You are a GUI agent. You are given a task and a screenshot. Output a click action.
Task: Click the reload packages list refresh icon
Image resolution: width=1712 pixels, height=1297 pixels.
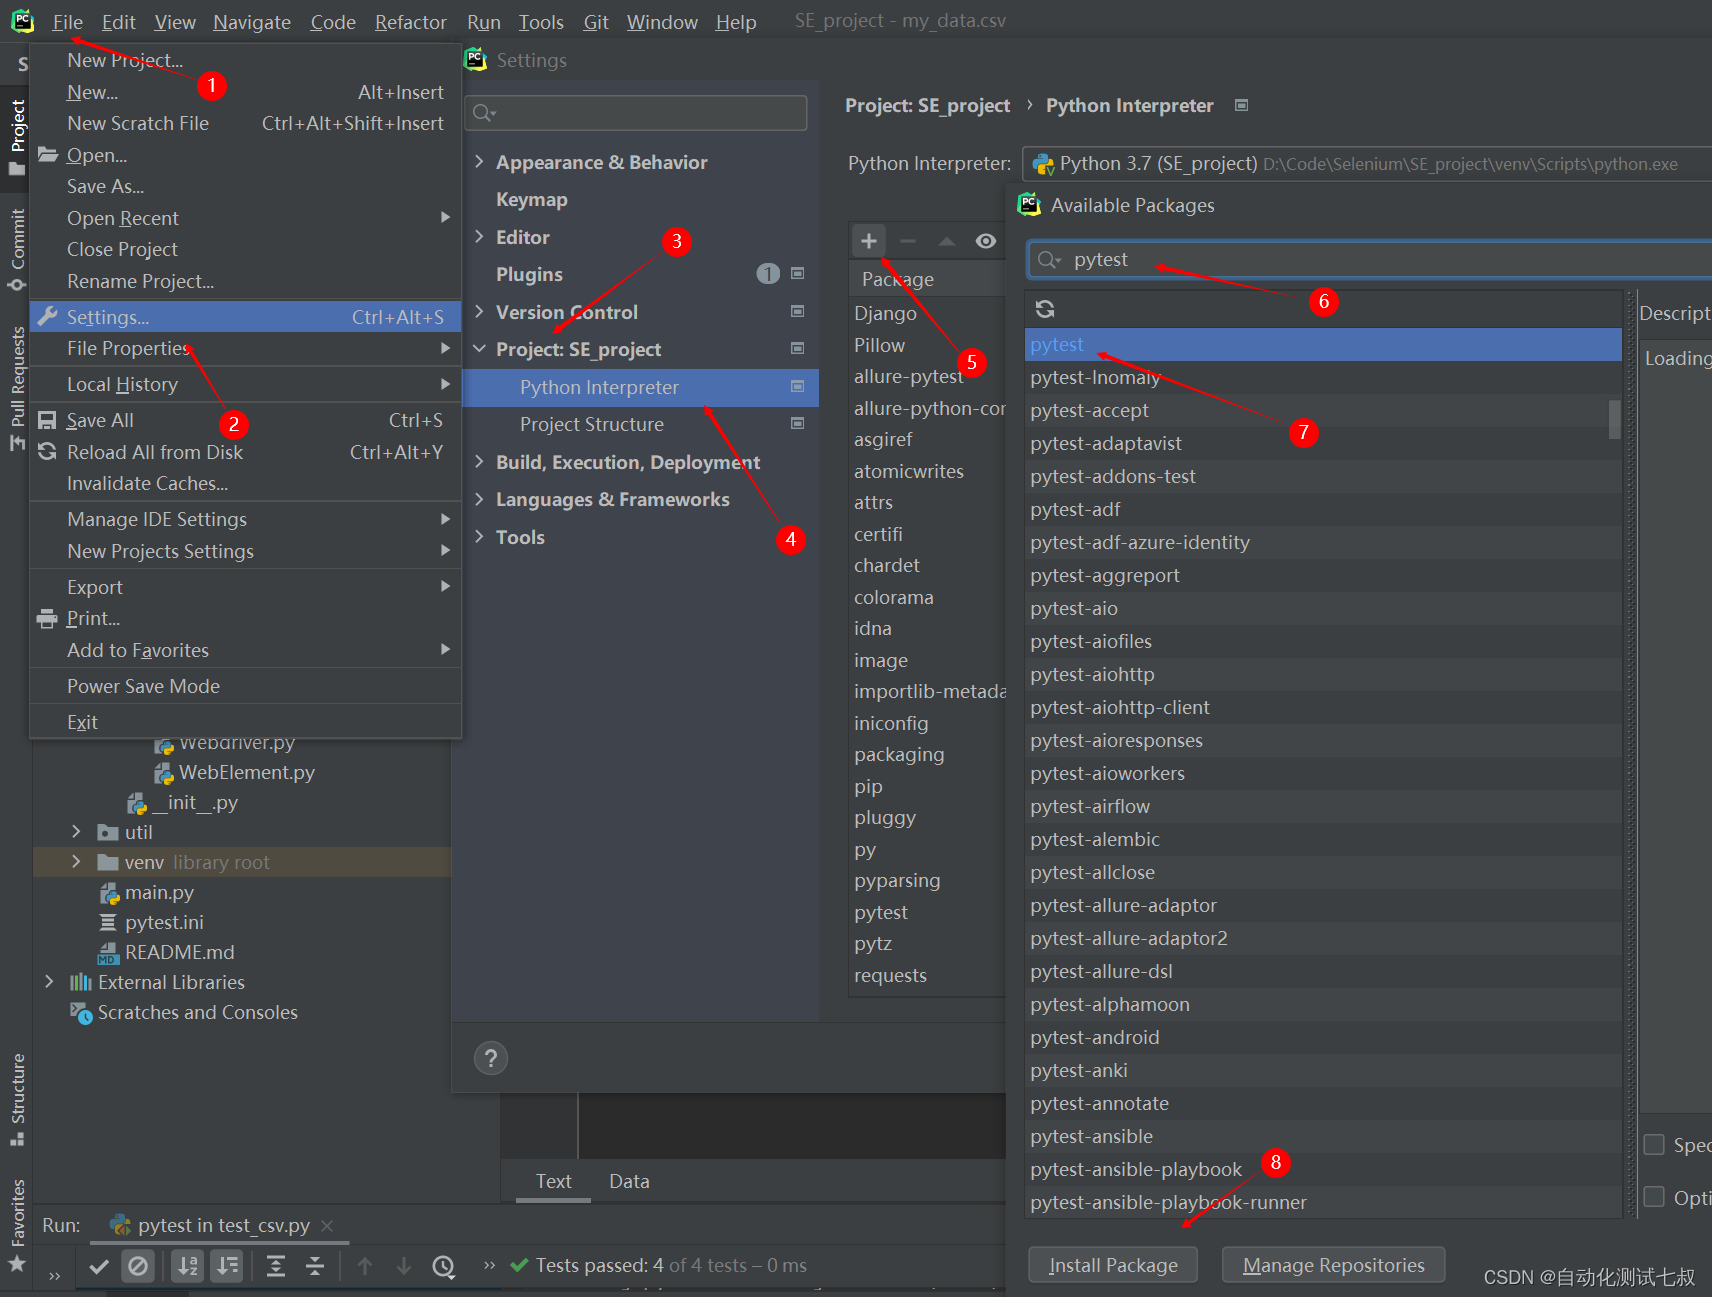pos(1045,309)
